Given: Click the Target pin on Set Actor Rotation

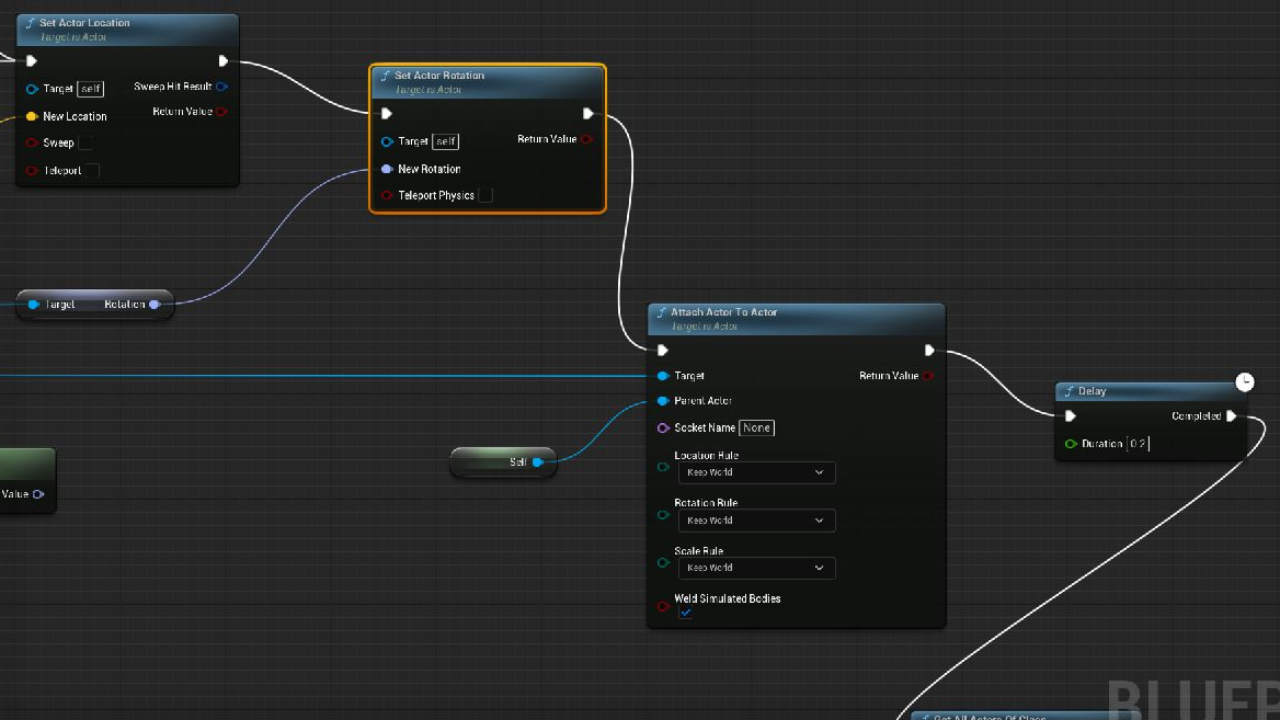Looking at the screenshot, I should coord(387,142).
